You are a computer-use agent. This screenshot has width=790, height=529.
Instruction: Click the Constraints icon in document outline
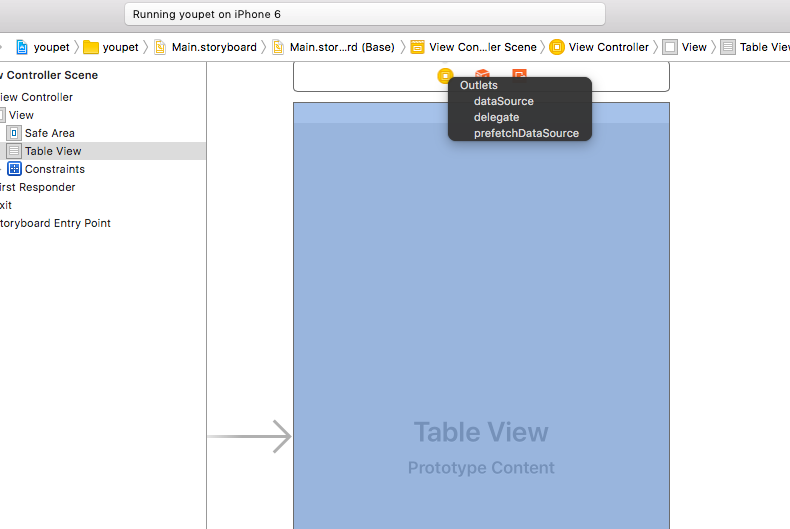pos(14,169)
